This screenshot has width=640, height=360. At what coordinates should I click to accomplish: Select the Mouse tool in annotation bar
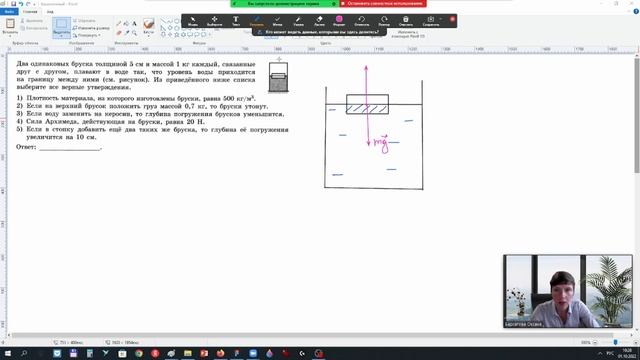pos(193,21)
